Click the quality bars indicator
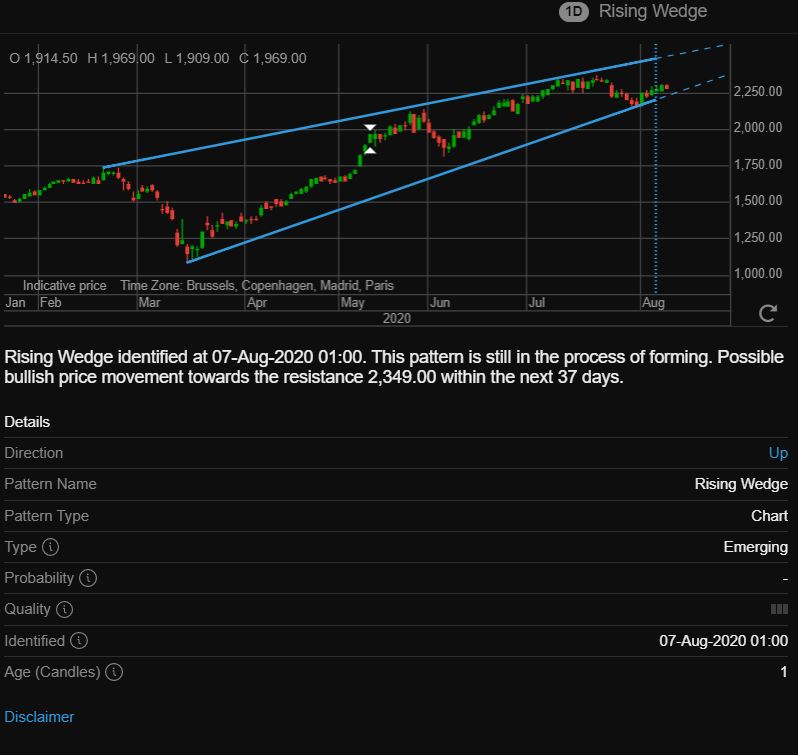 tap(779, 609)
